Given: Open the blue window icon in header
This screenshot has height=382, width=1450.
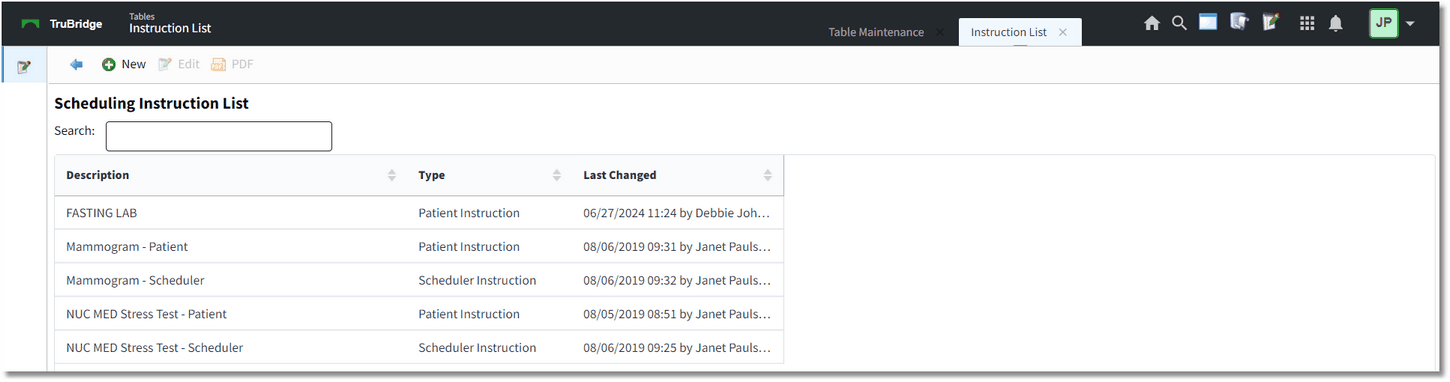Looking at the screenshot, I should tap(1208, 22).
